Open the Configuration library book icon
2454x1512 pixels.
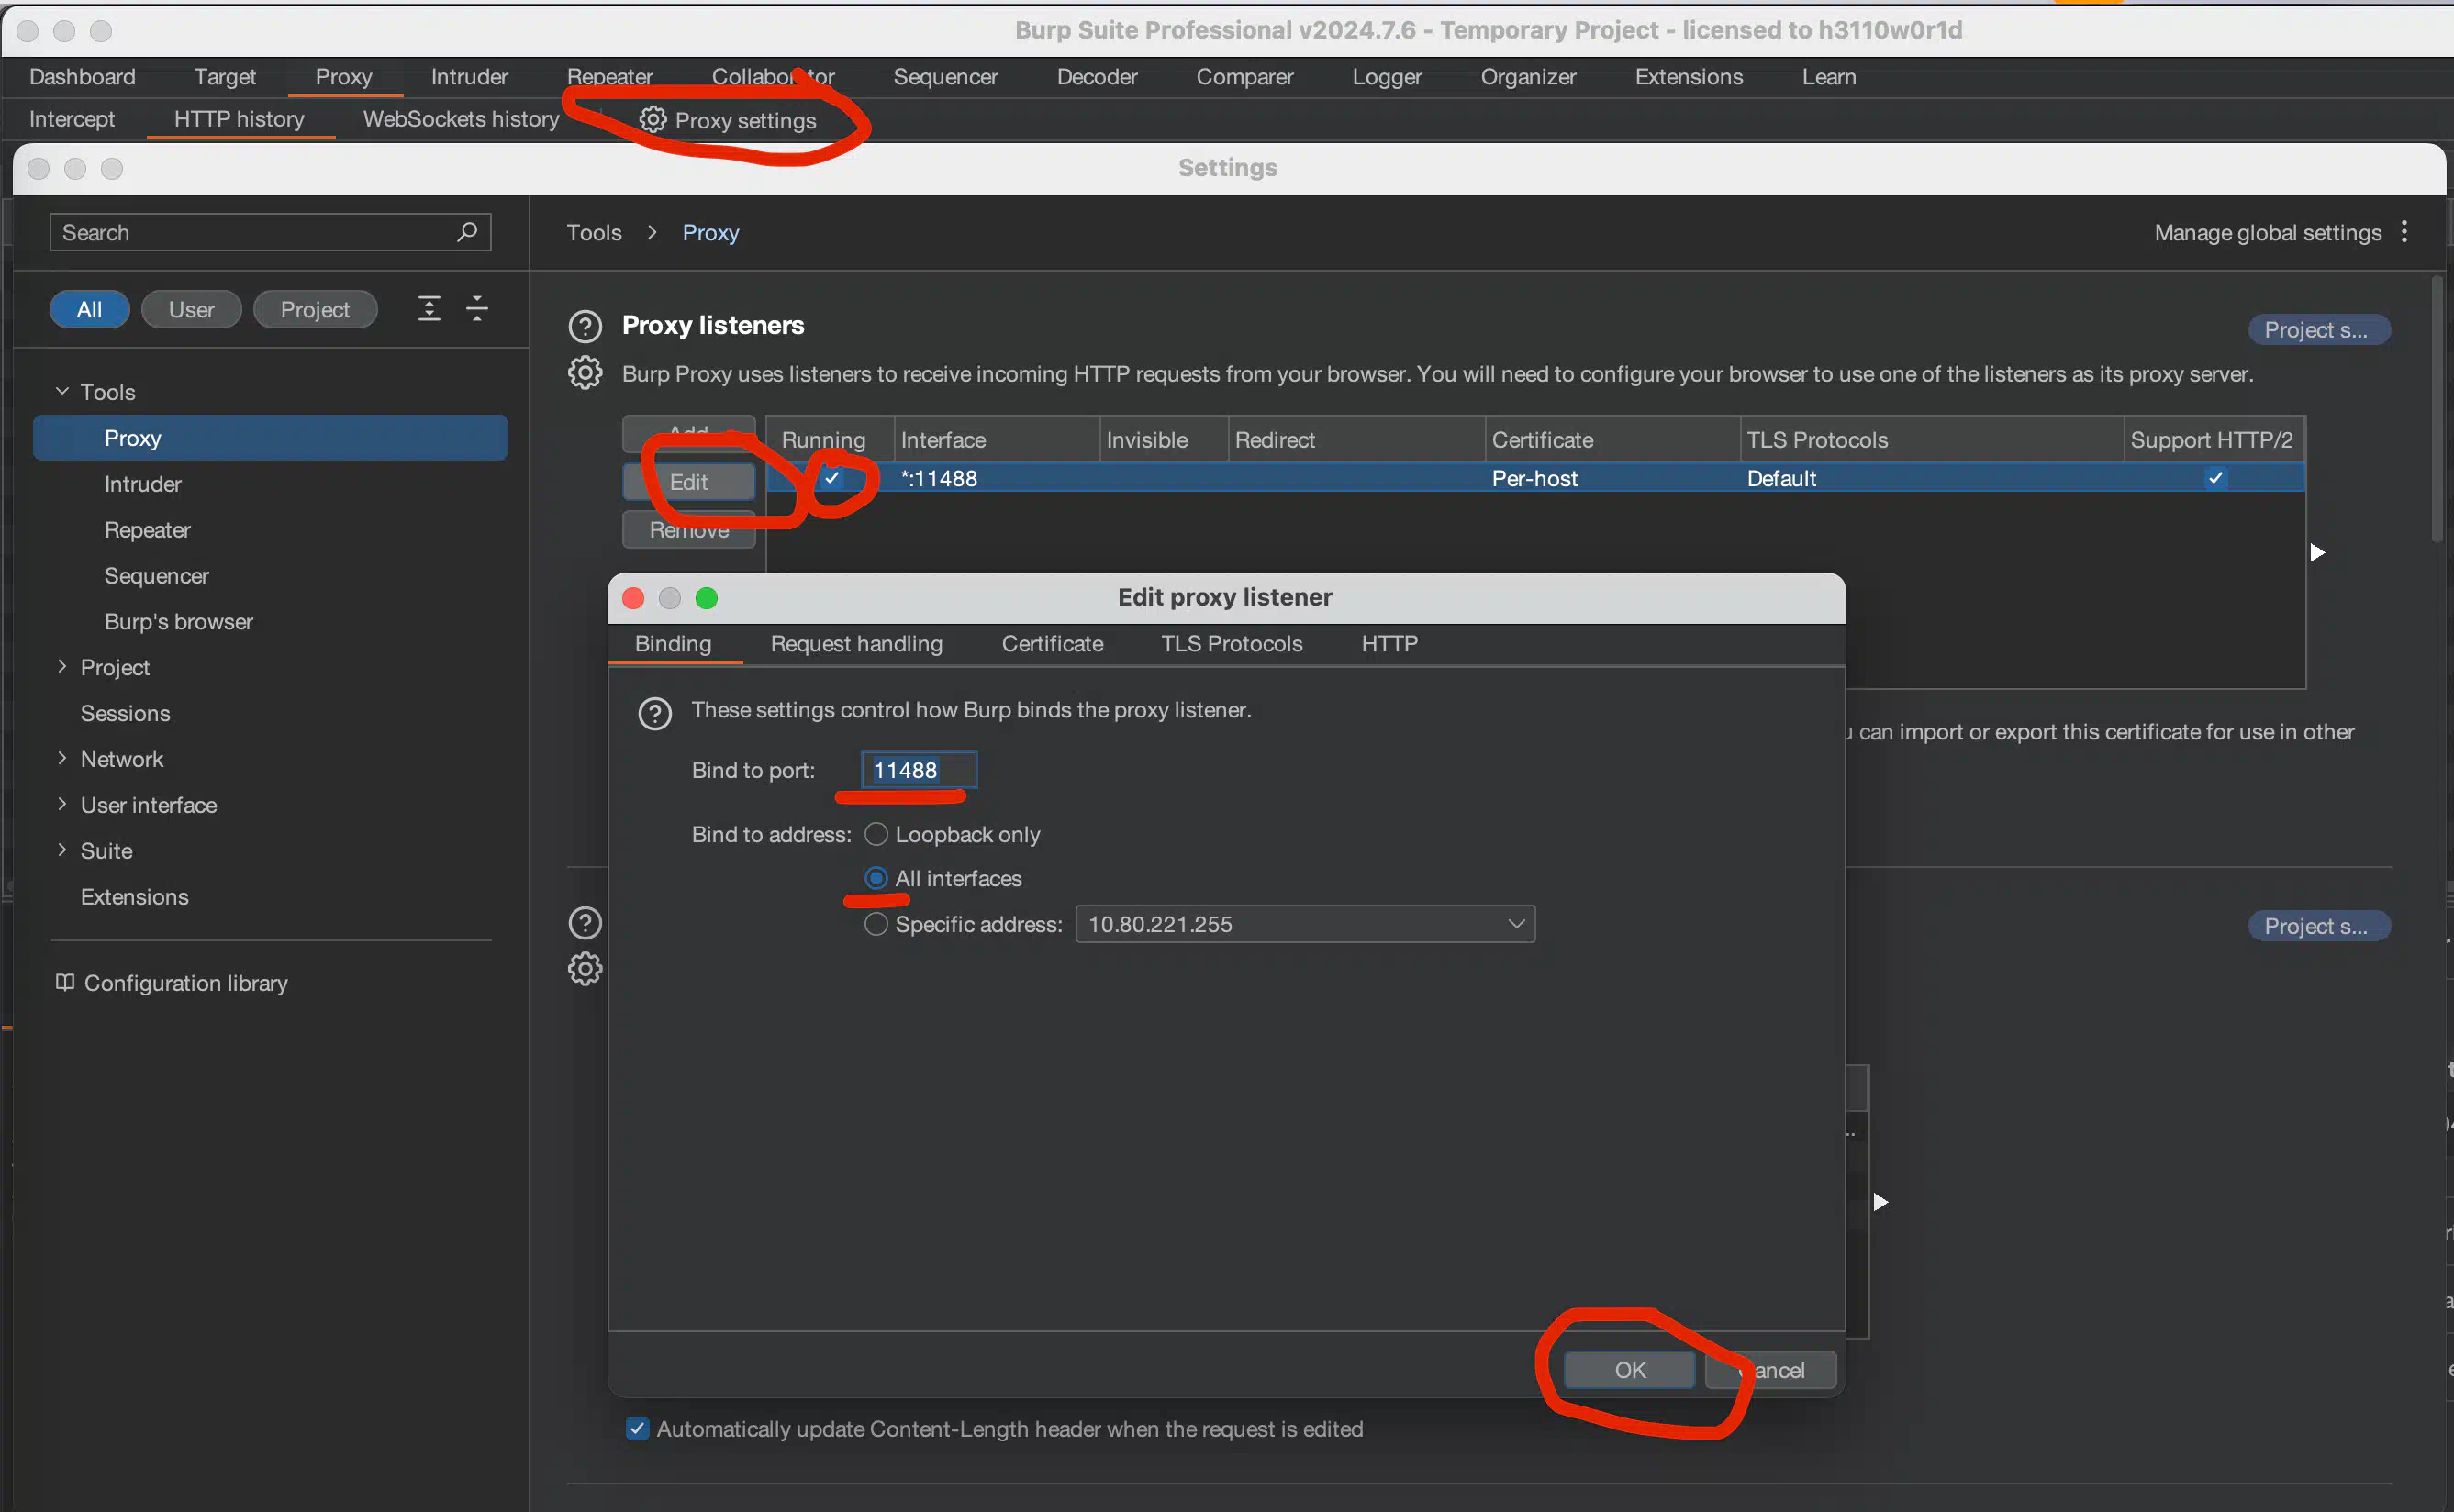65,982
